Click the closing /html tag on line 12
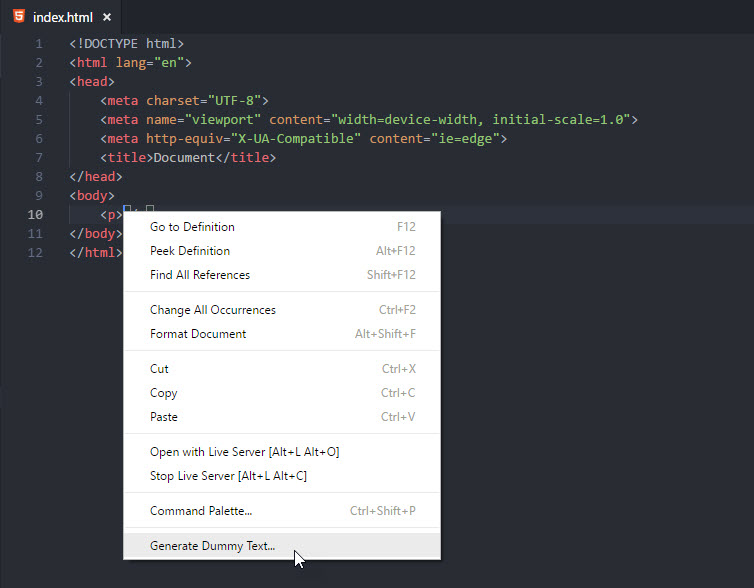754x588 pixels. coord(96,253)
